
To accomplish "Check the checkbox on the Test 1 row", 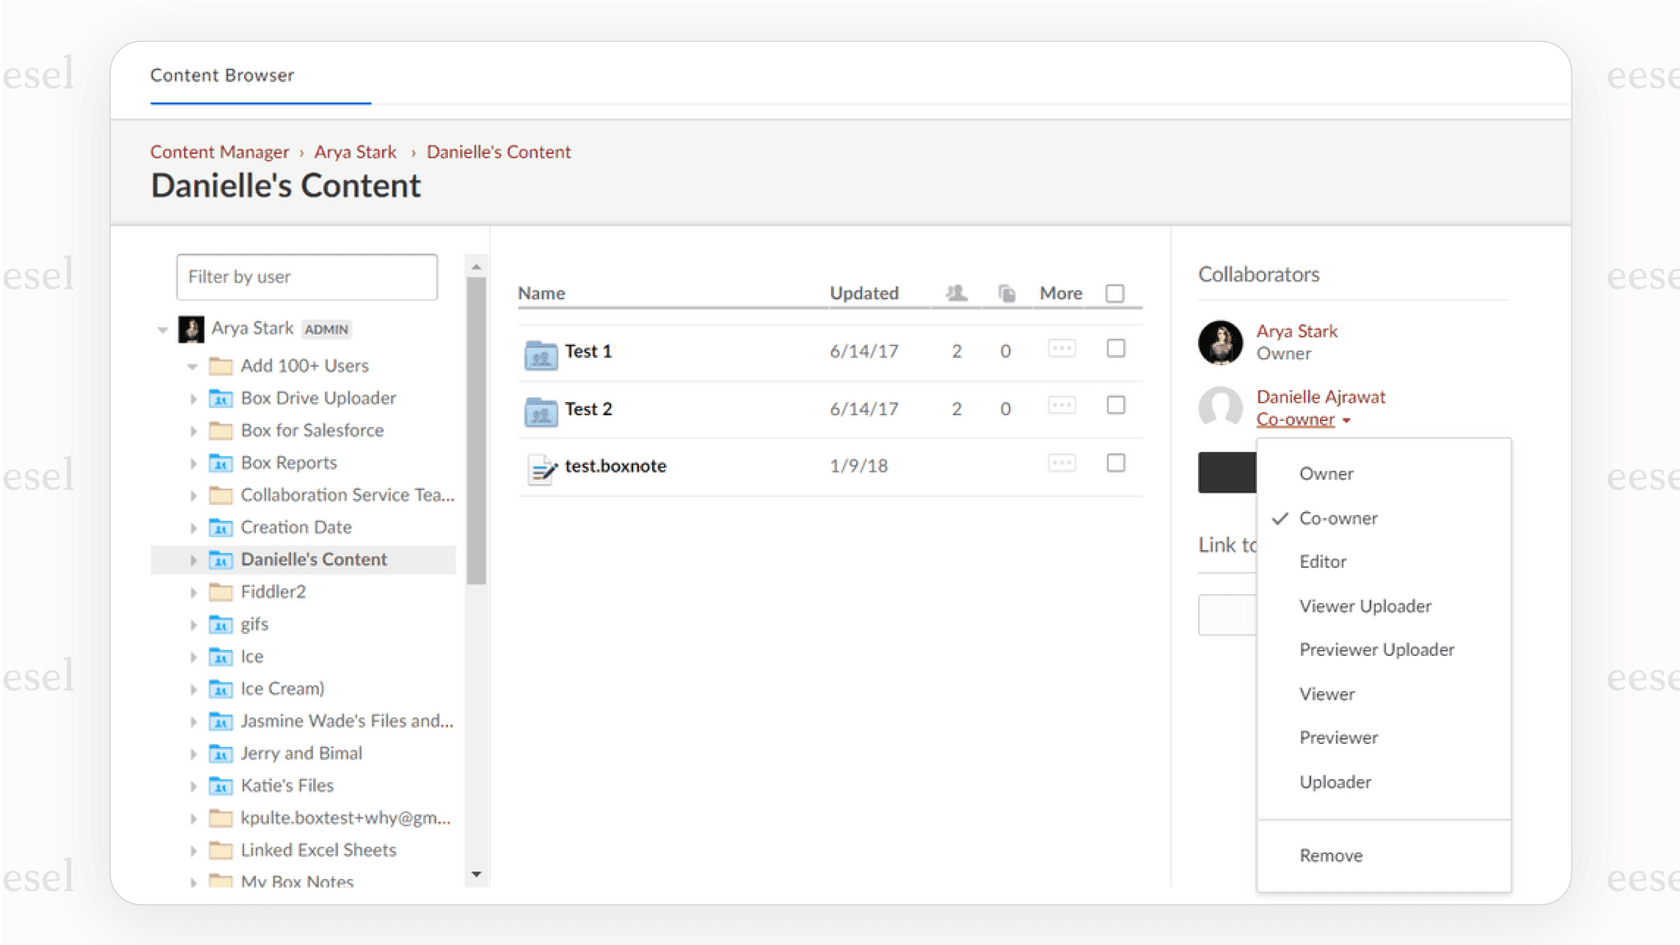I will tap(1115, 348).
